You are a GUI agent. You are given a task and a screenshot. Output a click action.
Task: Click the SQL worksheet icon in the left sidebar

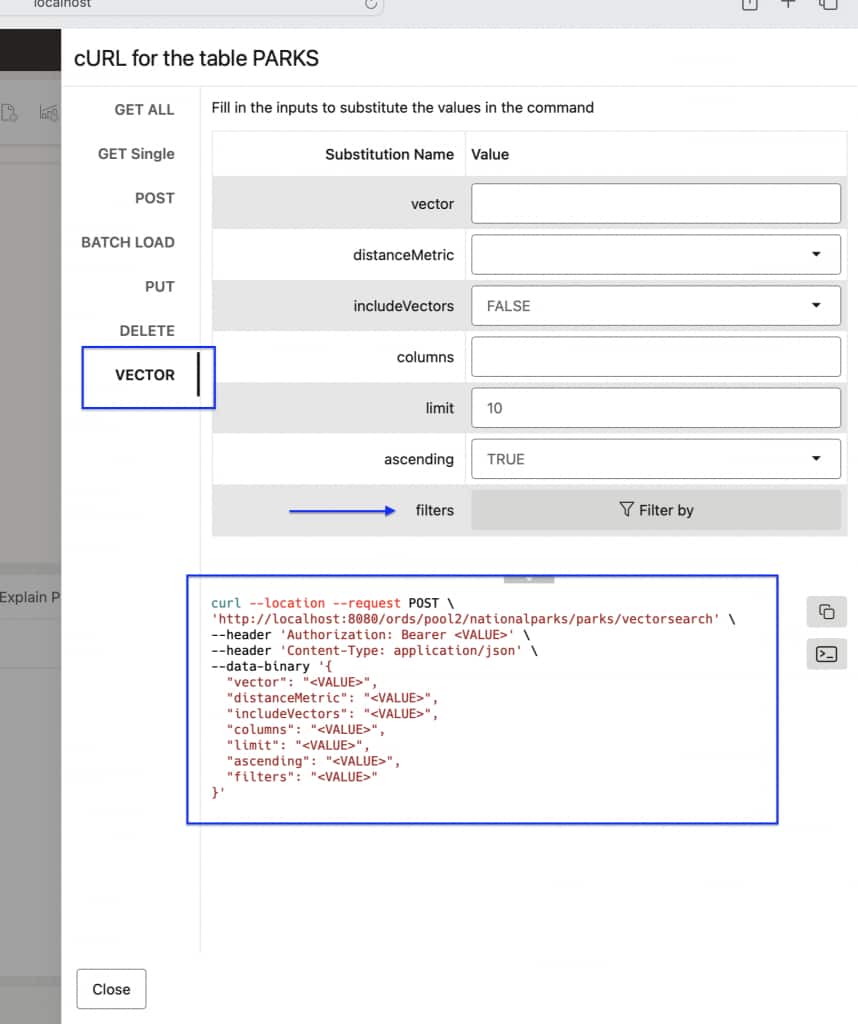[11, 113]
